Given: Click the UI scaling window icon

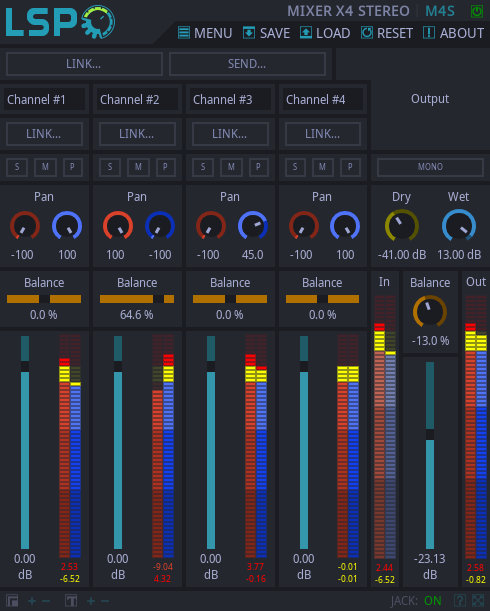Looking at the screenshot, I should coord(12,600).
